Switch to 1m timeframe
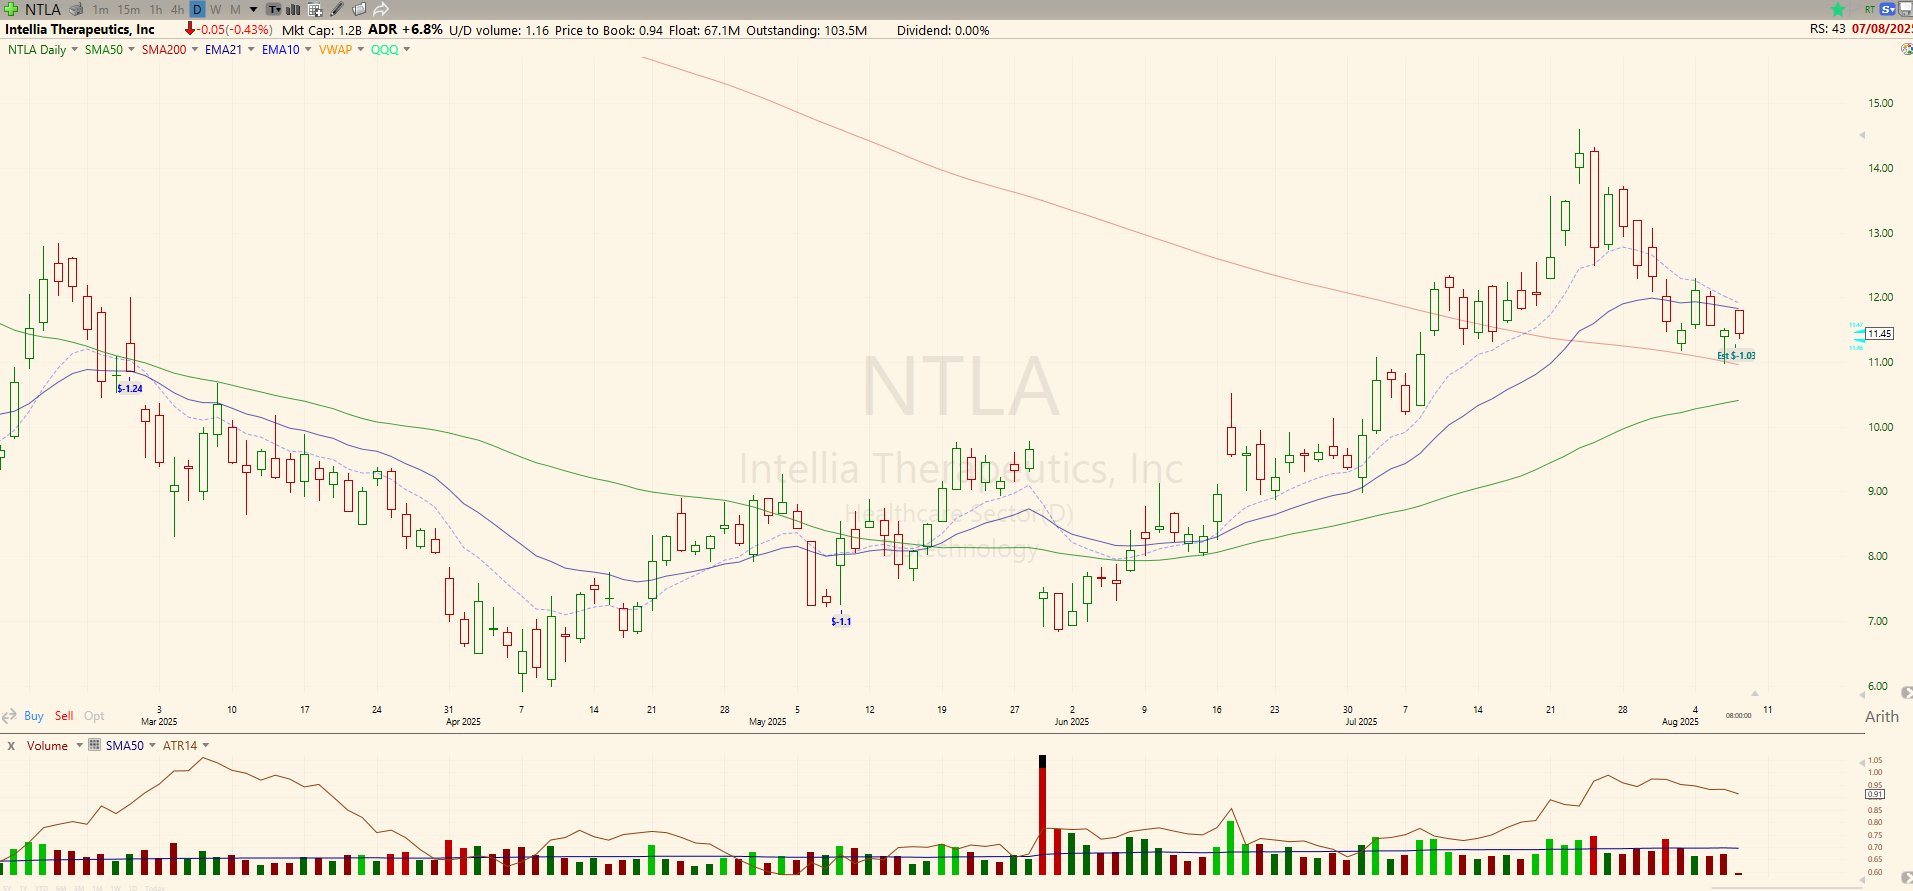The image size is (1913, 891). 101,9
